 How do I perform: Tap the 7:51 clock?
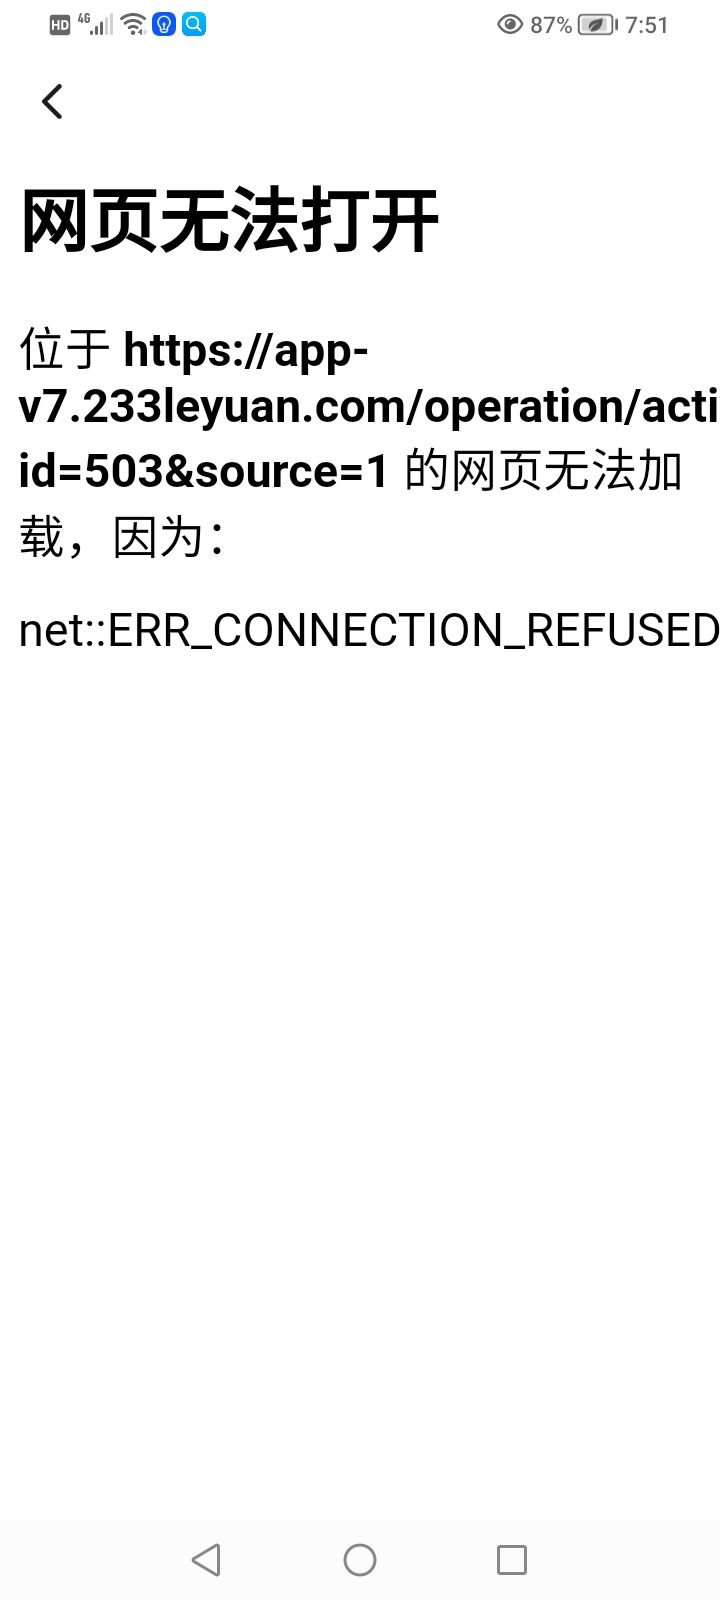pyautogui.click(x=646, y=25)
